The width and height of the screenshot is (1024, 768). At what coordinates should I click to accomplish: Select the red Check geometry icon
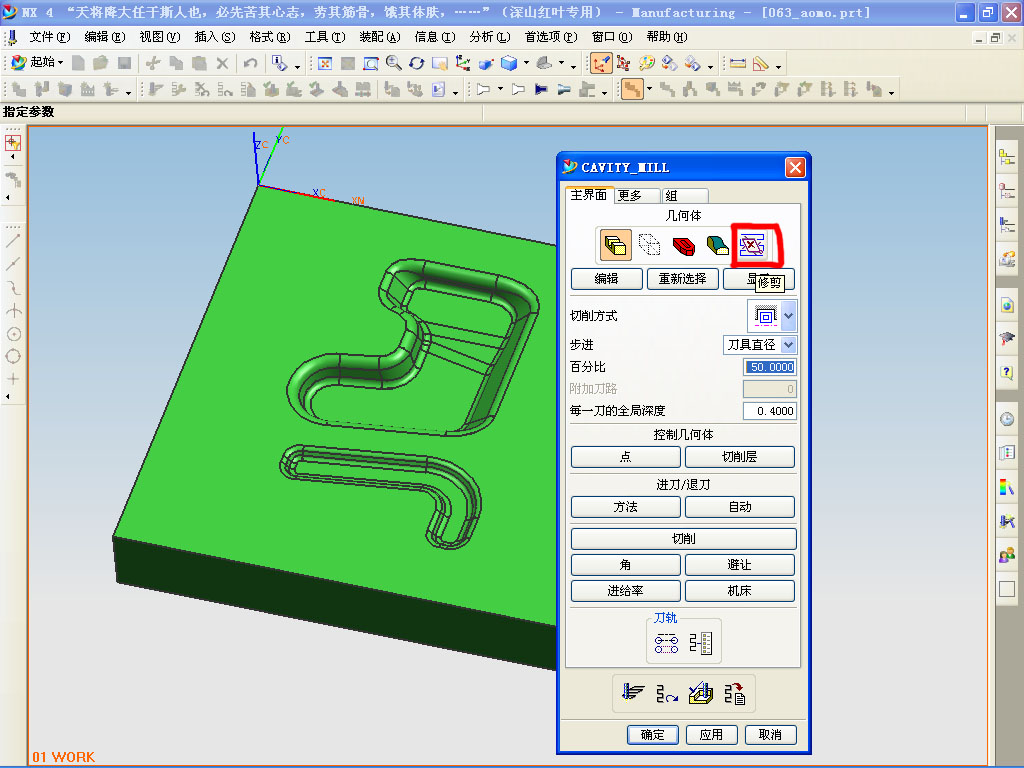coord(683,246)
